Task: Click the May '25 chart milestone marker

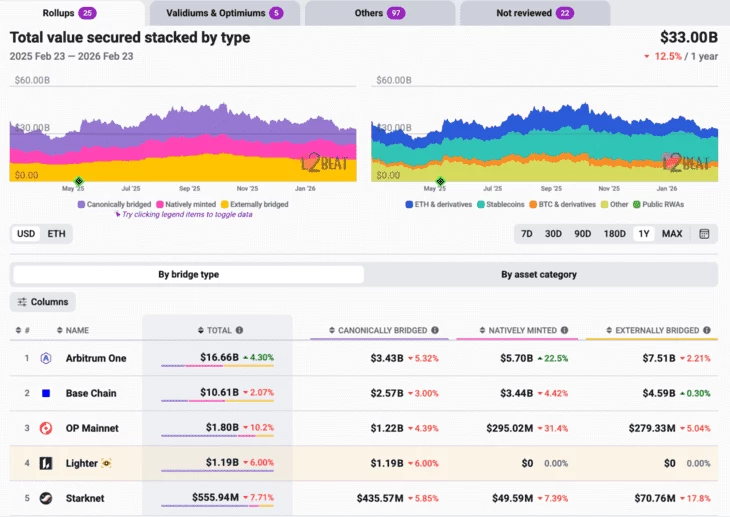Action: click(x=79, y=181)
